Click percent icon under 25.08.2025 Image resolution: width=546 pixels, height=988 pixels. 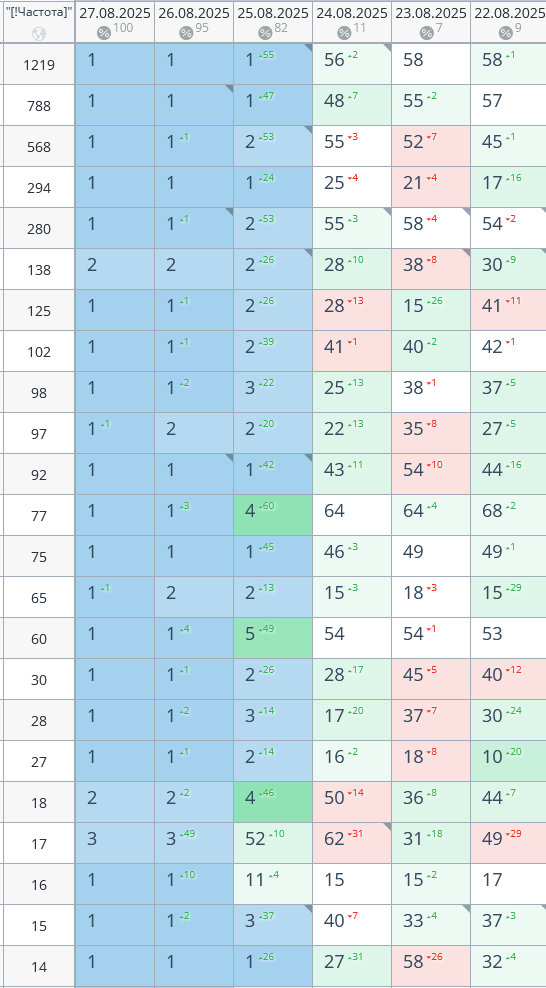click(265, 33)
